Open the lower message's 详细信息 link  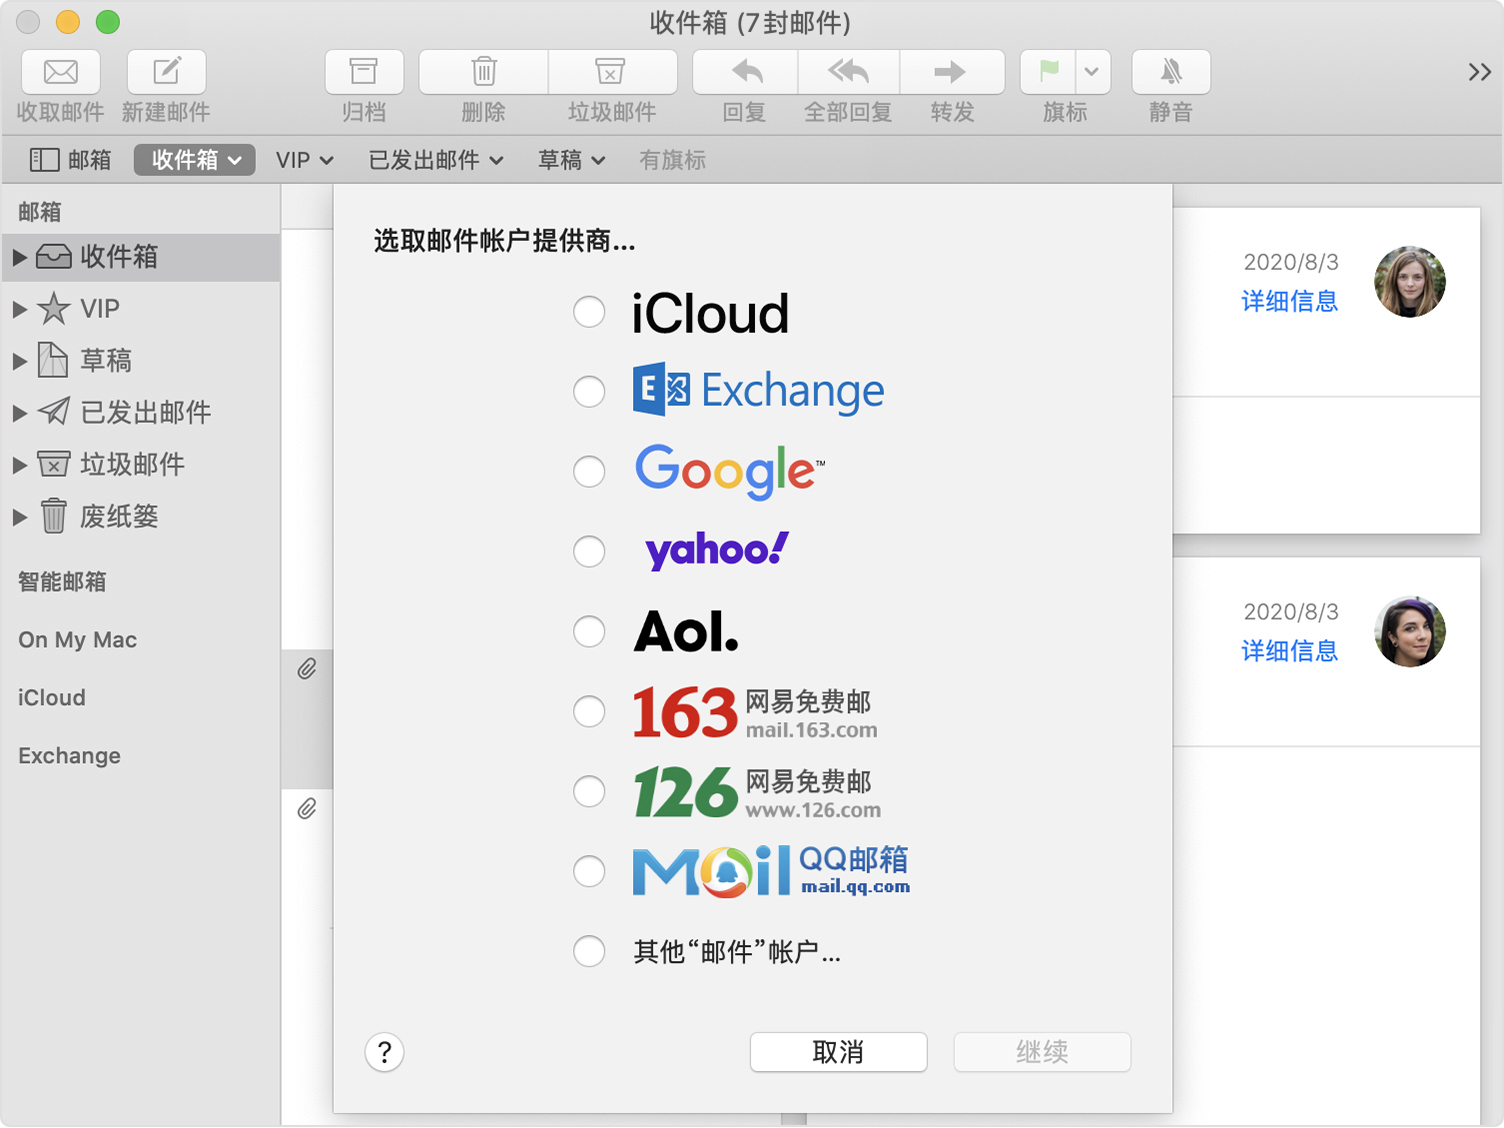(x=1289, y=651)
